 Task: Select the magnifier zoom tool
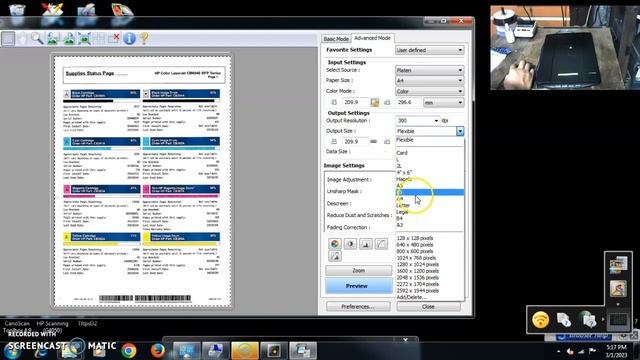(x=37, y=38)
